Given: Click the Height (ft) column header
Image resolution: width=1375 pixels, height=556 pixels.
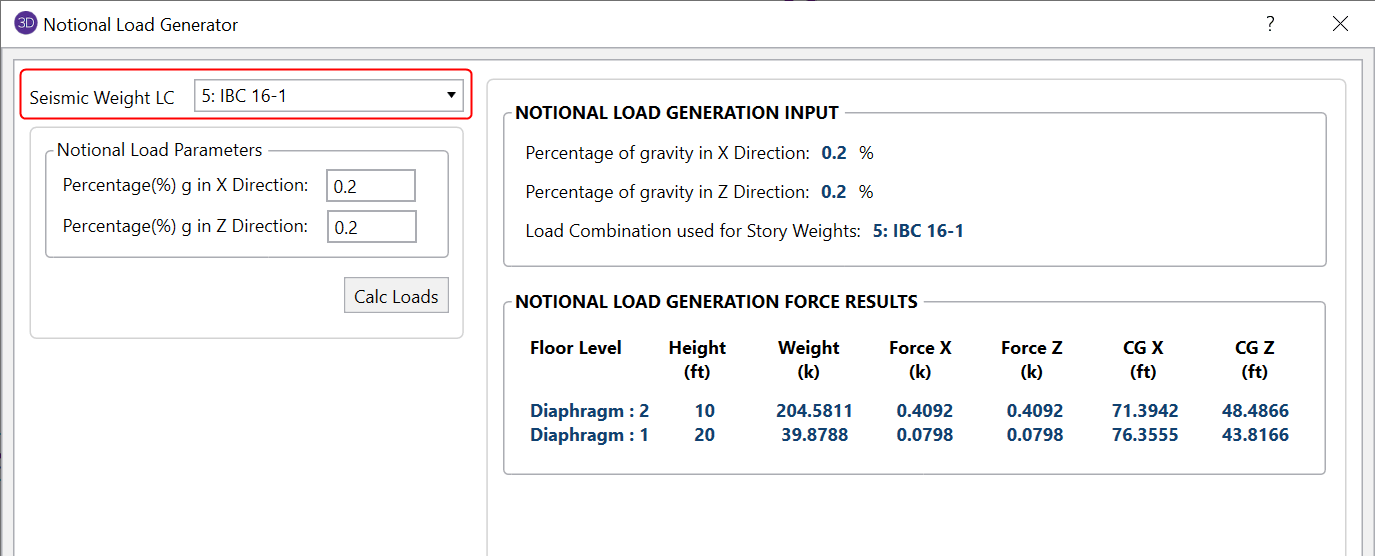Looking at the screenshot, I should (697, 359).
